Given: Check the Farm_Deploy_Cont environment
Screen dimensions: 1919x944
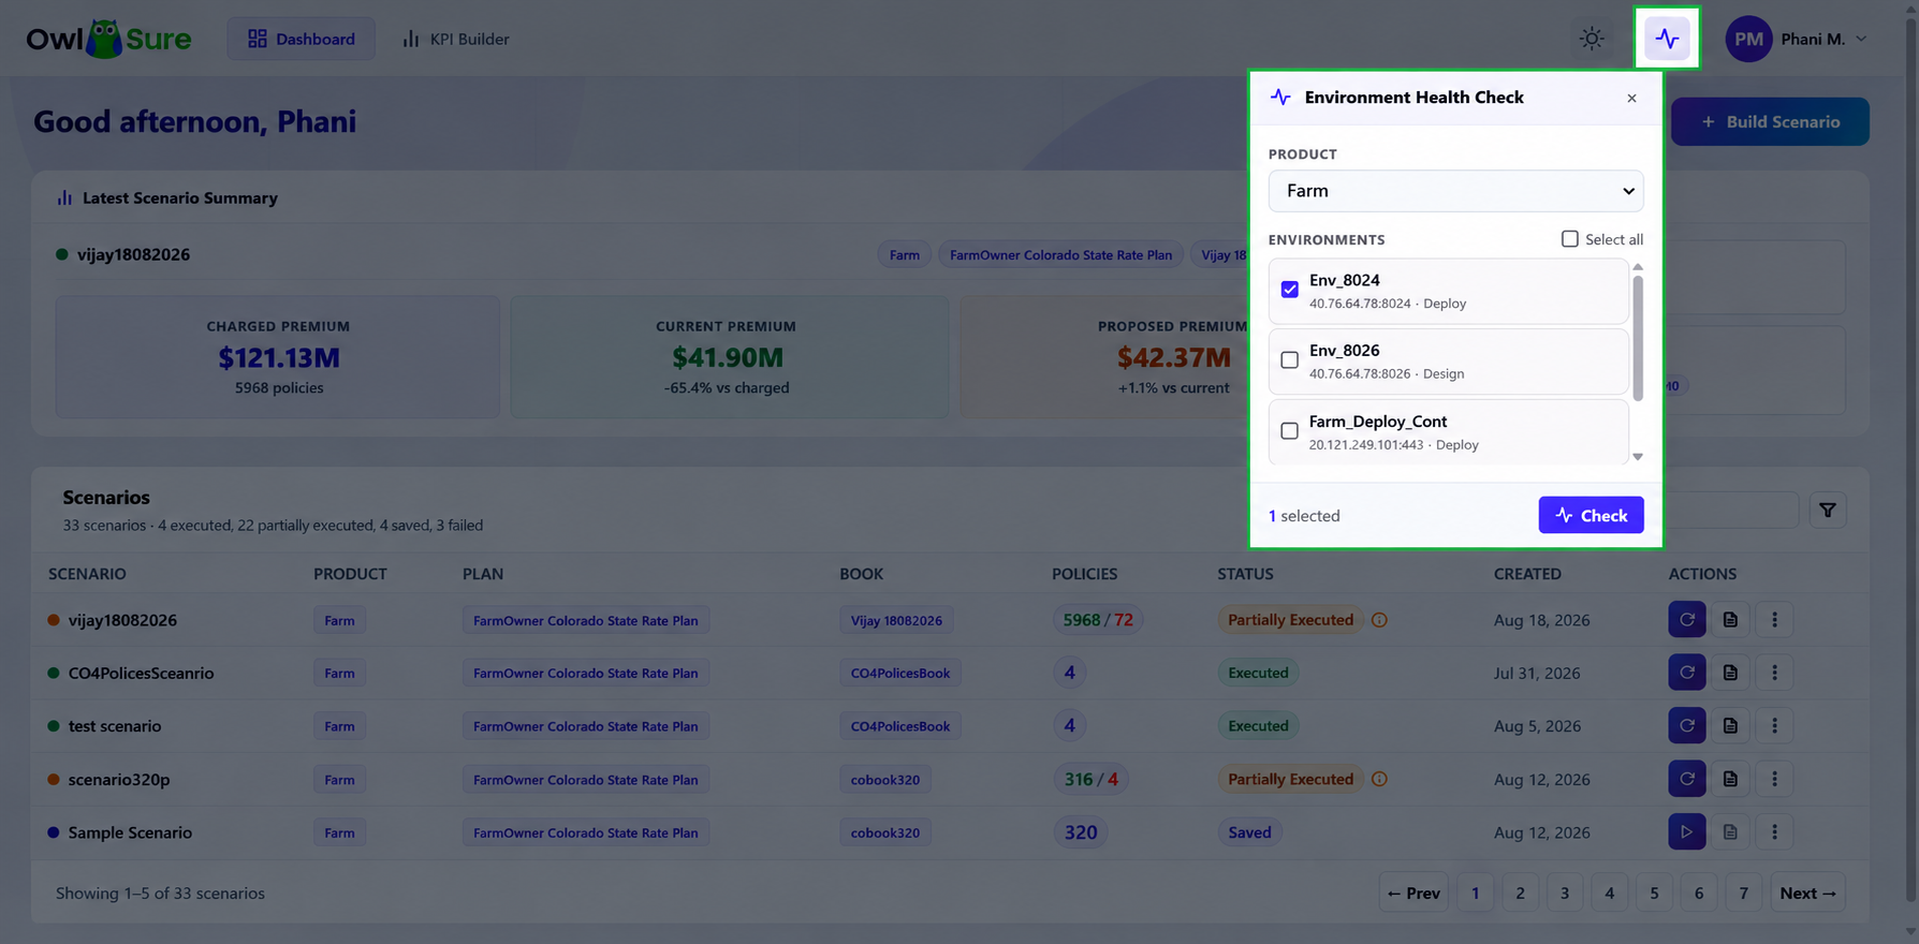Looking at the screenshot, I should coord(1289,431).
